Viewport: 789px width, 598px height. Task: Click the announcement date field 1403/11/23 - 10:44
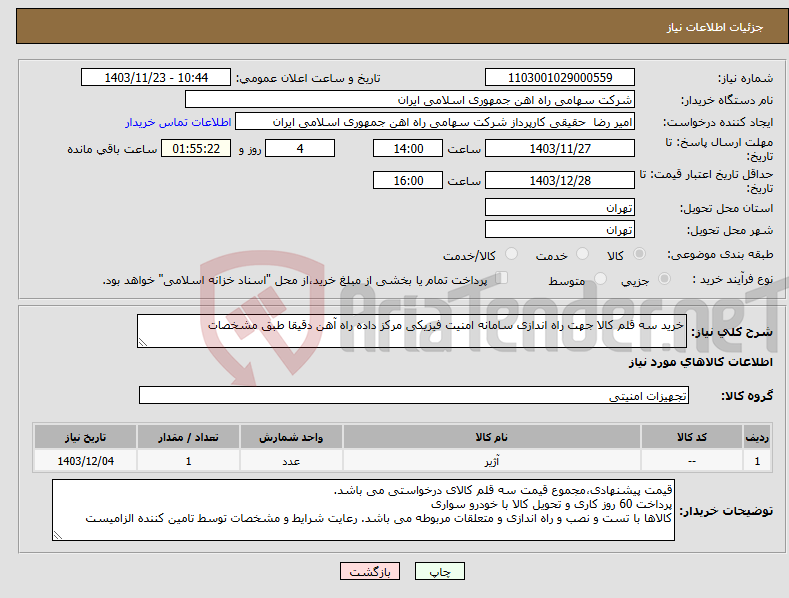coord(156,78)
